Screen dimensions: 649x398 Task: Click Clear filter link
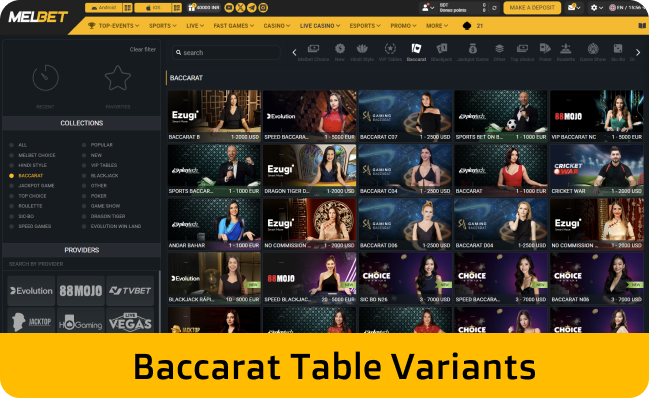tap(143, 49)
